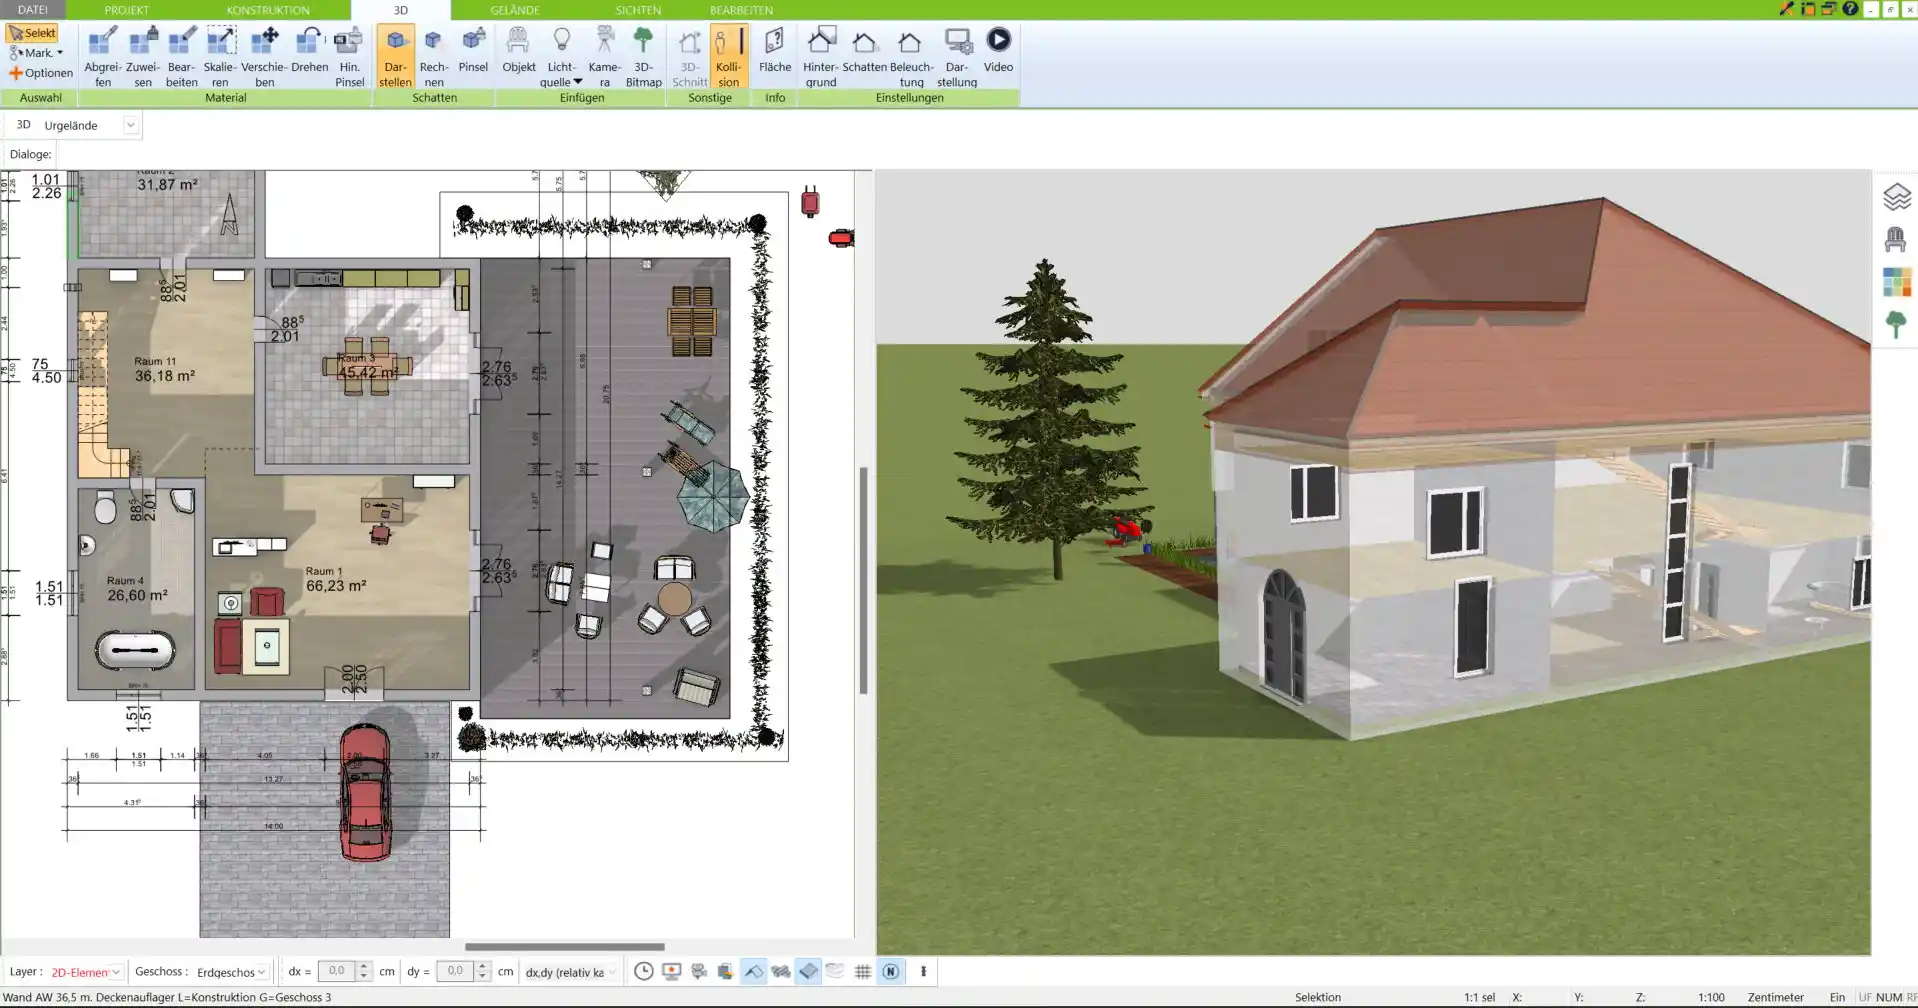Switch to the BEARBEITEN tab

point(741,10)
